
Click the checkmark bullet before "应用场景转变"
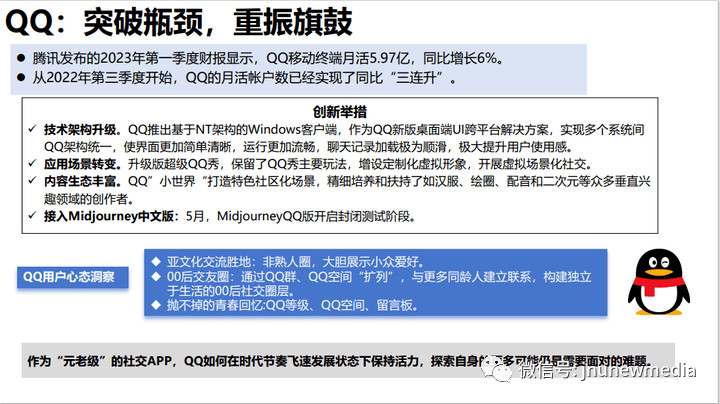[x=32, y=163]
